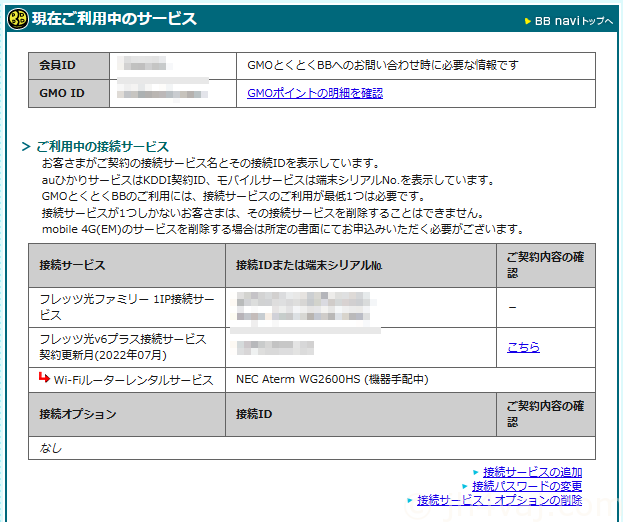Click the arrow icon beside 接続サービス・オプションの削除
Viewport: 623px width, 522px height.
pos(409,500)
